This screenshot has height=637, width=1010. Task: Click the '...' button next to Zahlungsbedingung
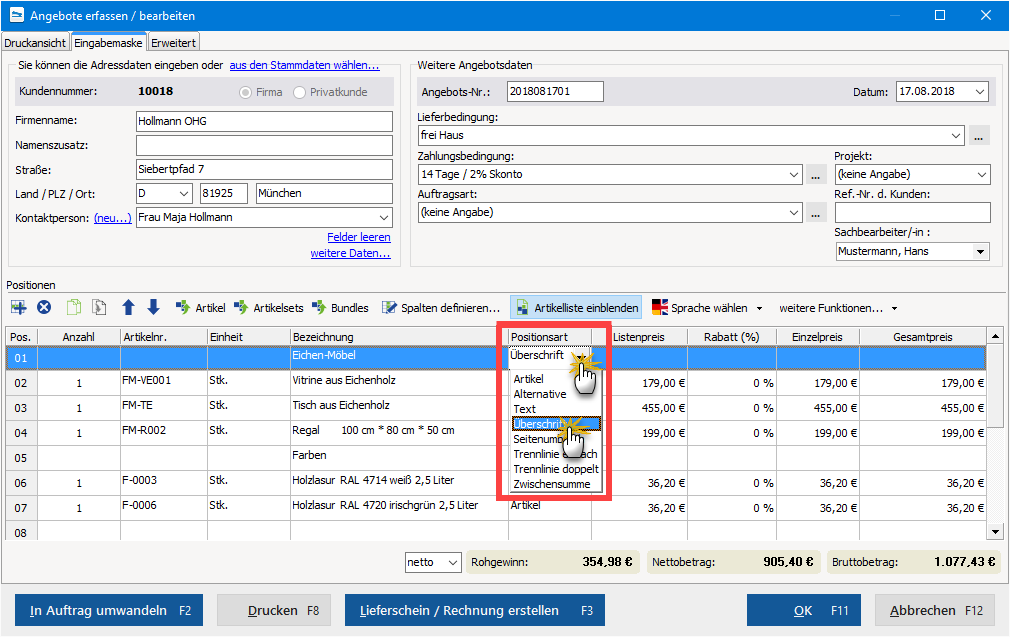tap(815, 174)
